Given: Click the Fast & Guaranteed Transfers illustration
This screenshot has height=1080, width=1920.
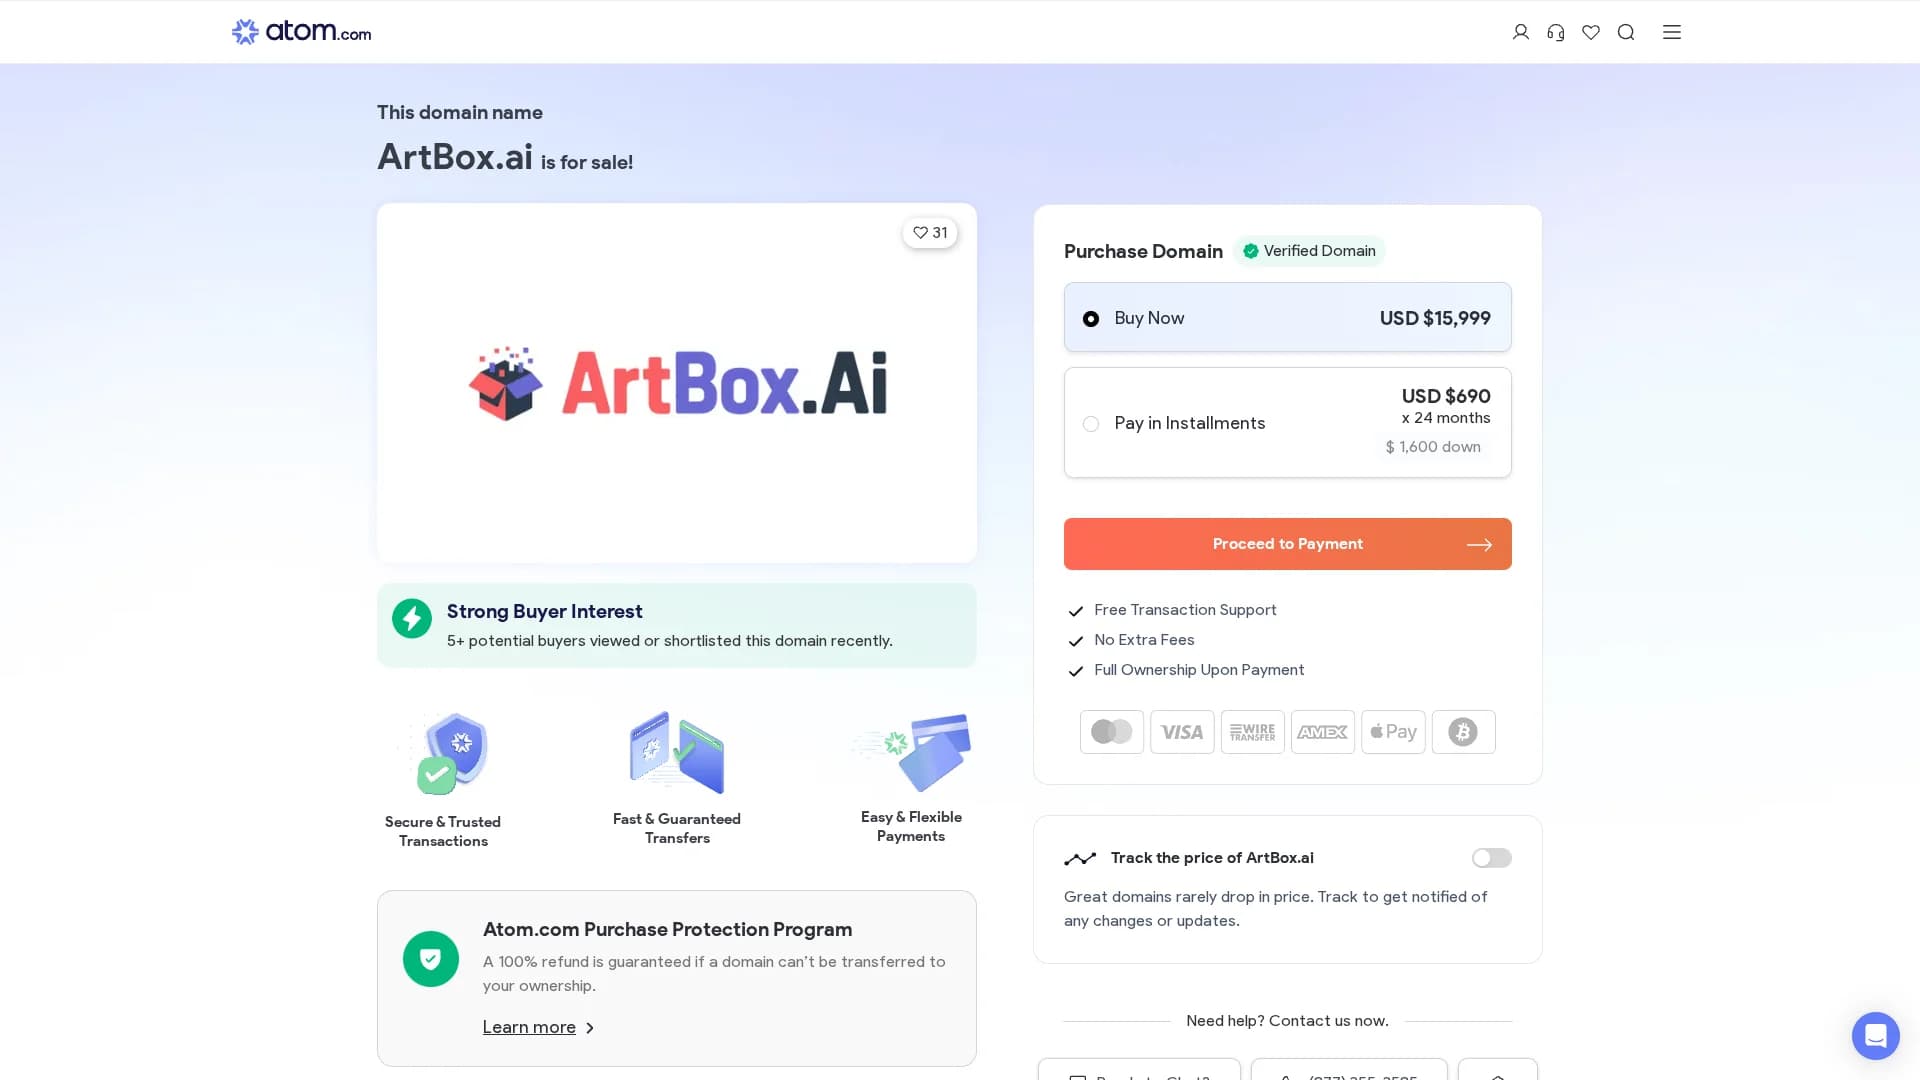Looking at the screenshot, I should [x=677, y=753].
